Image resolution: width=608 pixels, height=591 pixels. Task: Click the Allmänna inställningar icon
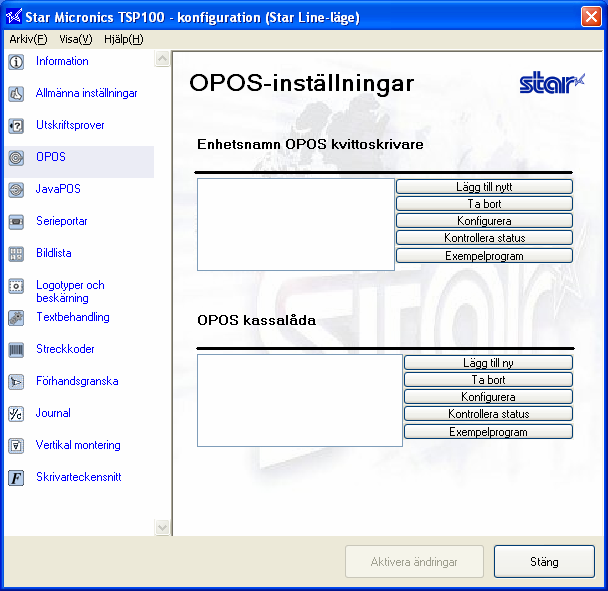pos(16,94)
